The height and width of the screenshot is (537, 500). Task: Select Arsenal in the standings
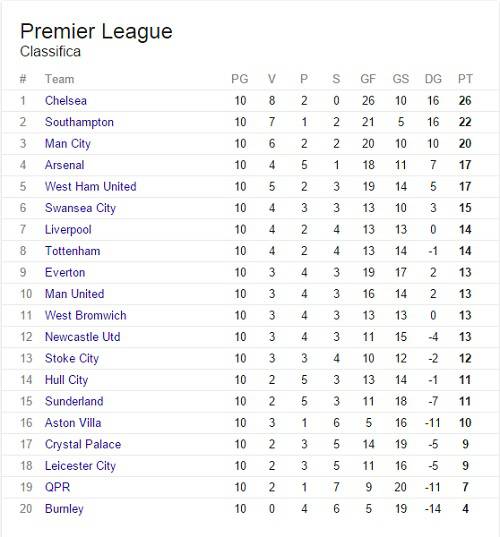point(64,165)
